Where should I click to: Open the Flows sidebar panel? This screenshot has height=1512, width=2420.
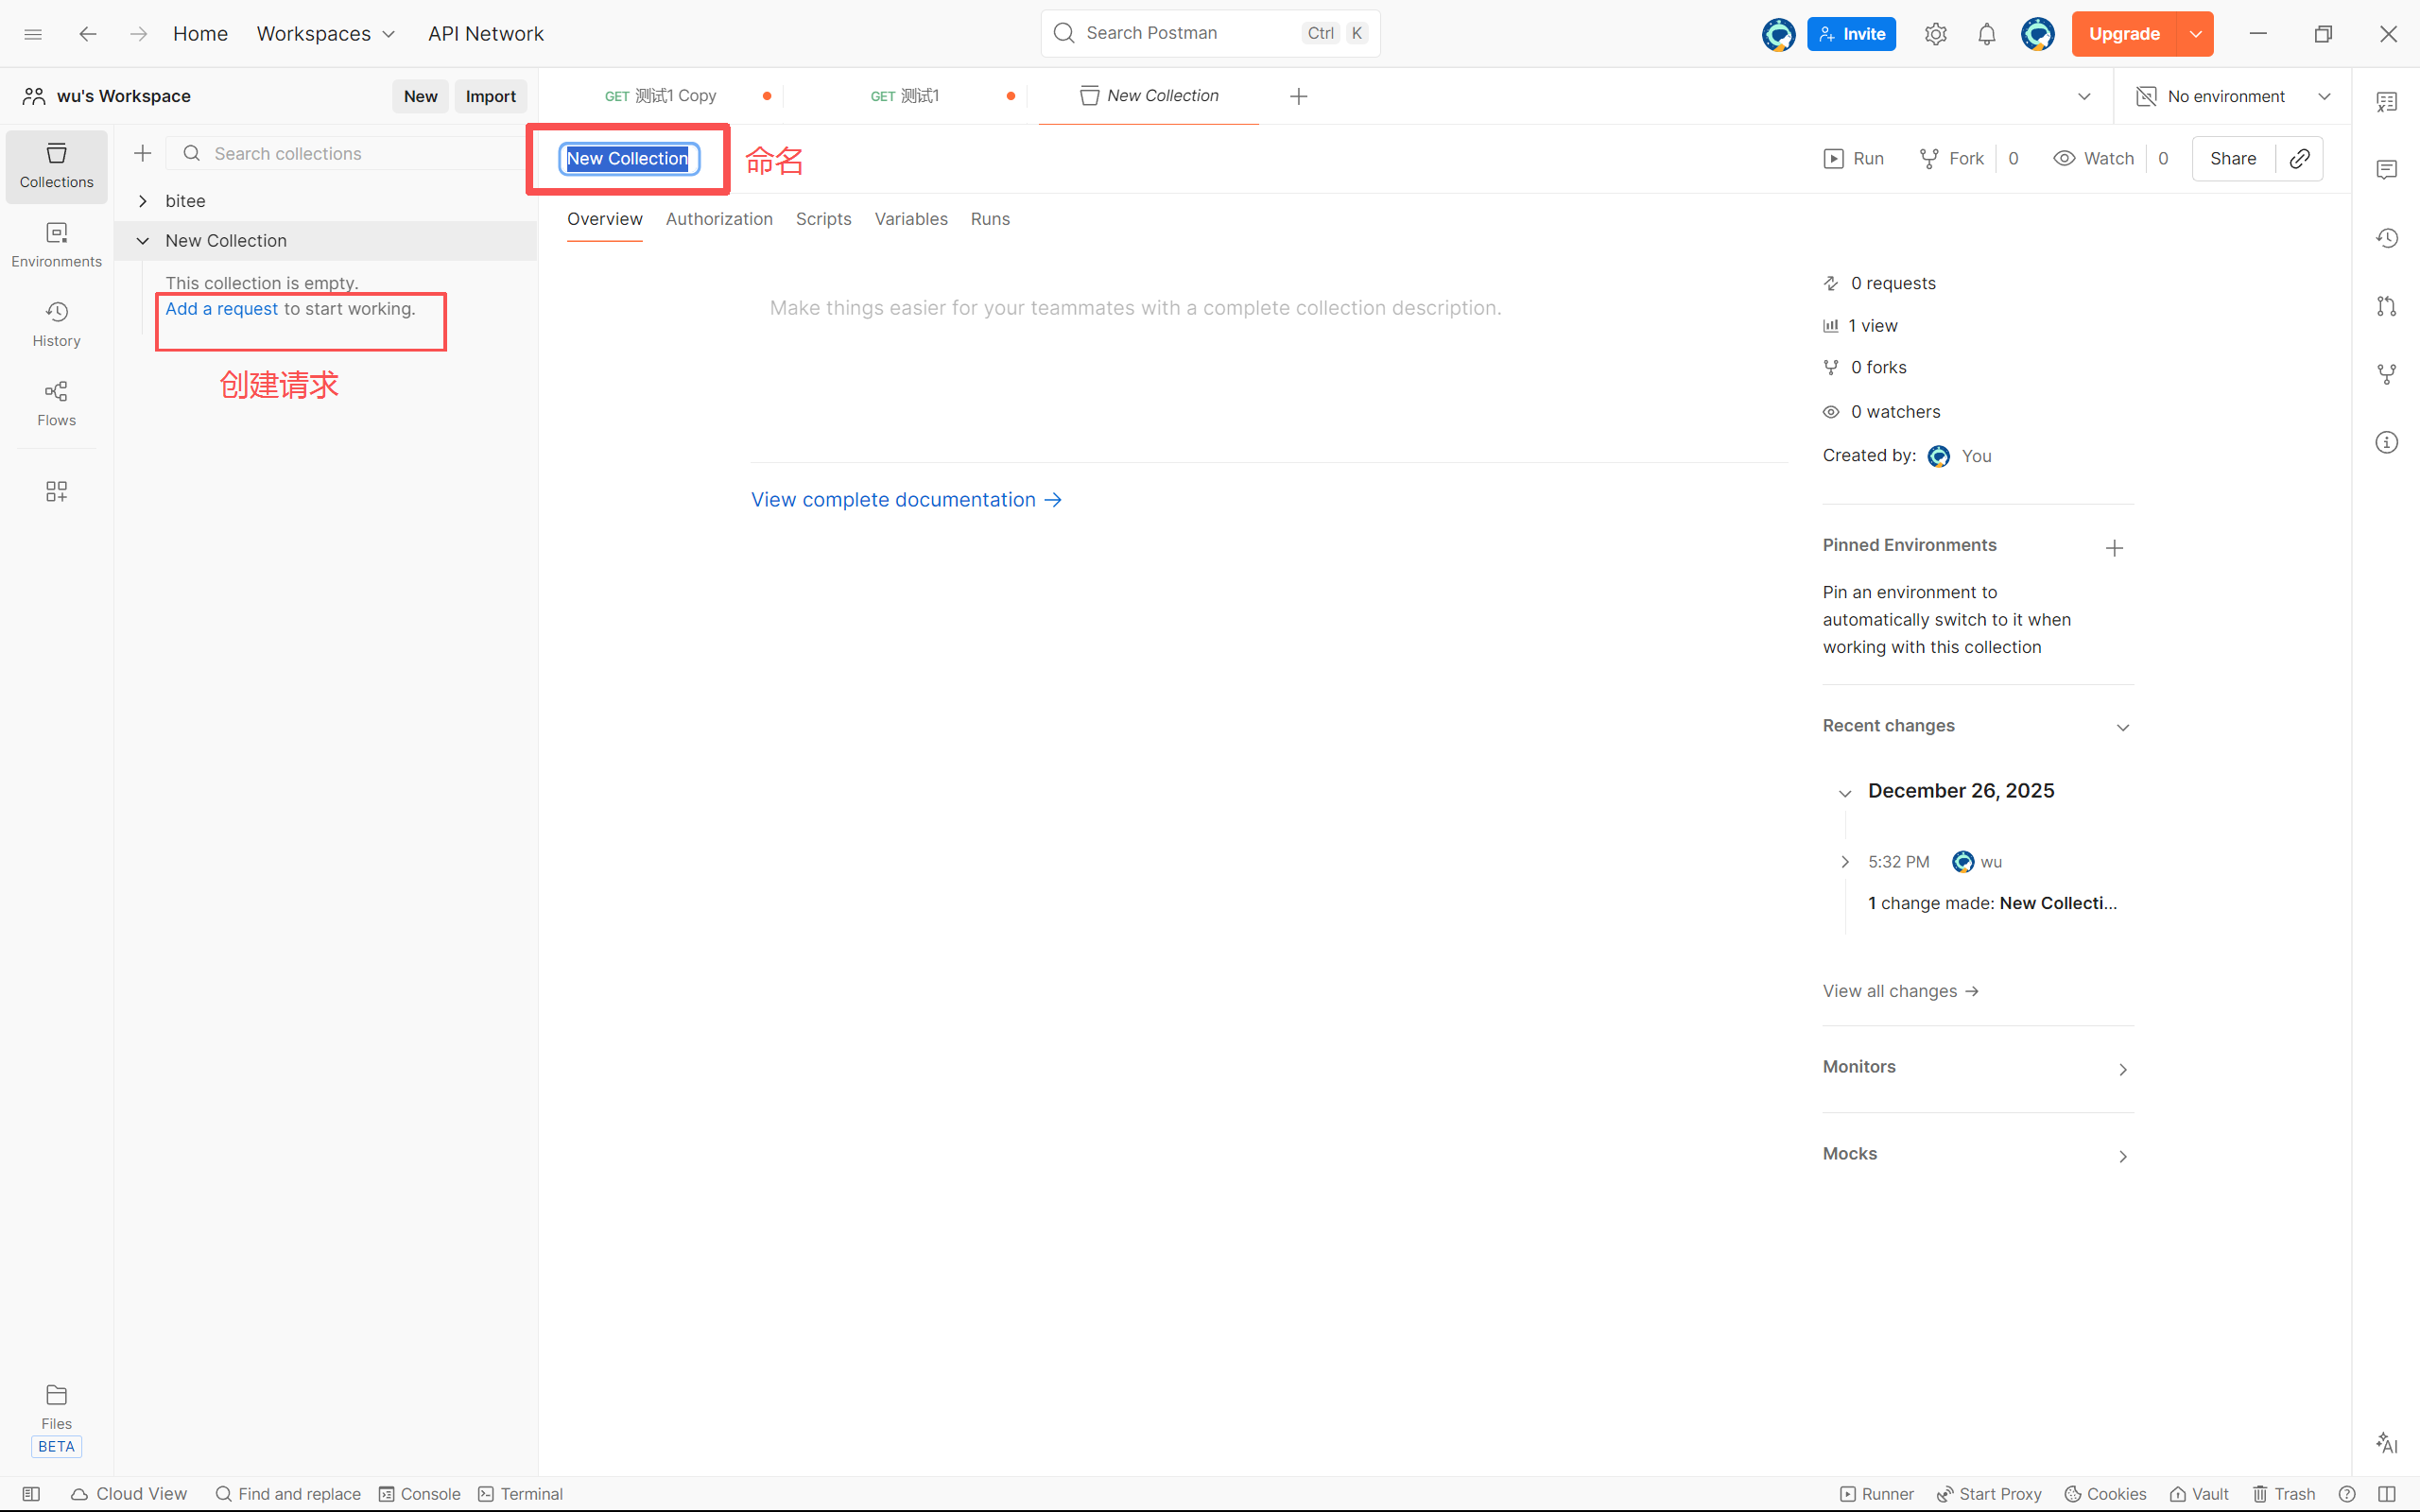[x=56, y=403]
